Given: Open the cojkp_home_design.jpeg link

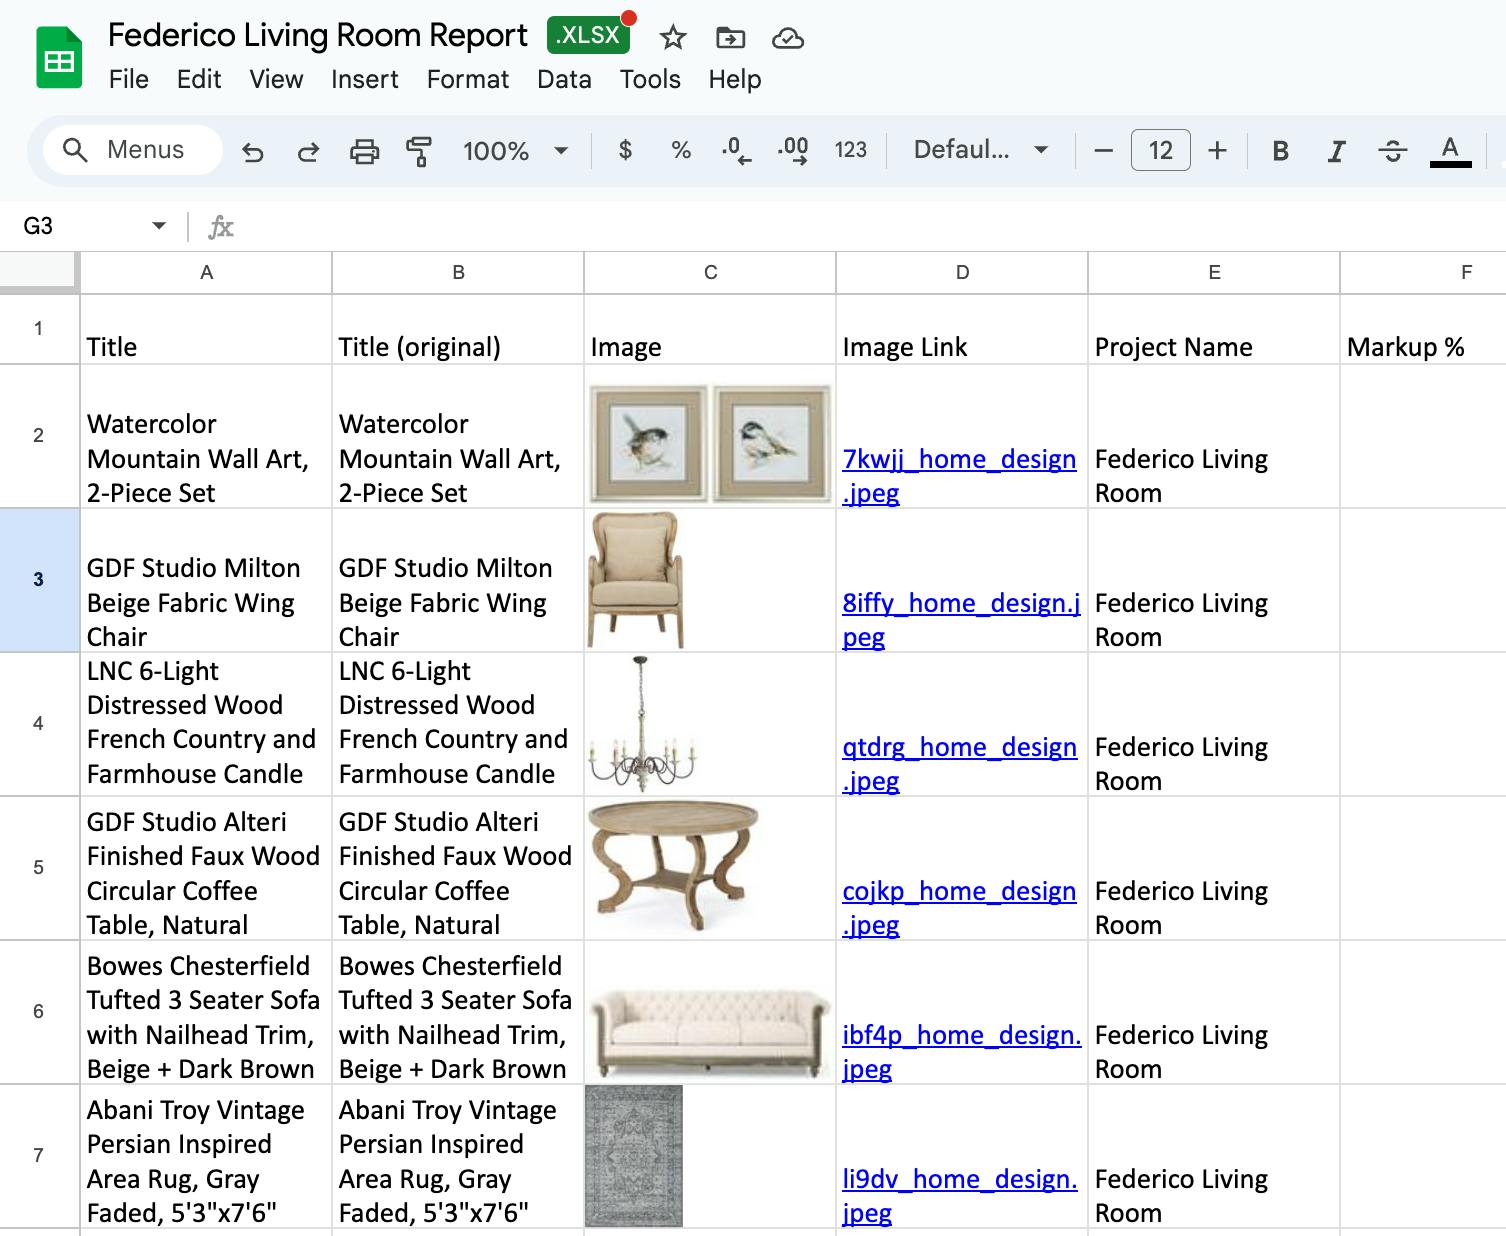Looking at the screenshot, I should point(959,908).
